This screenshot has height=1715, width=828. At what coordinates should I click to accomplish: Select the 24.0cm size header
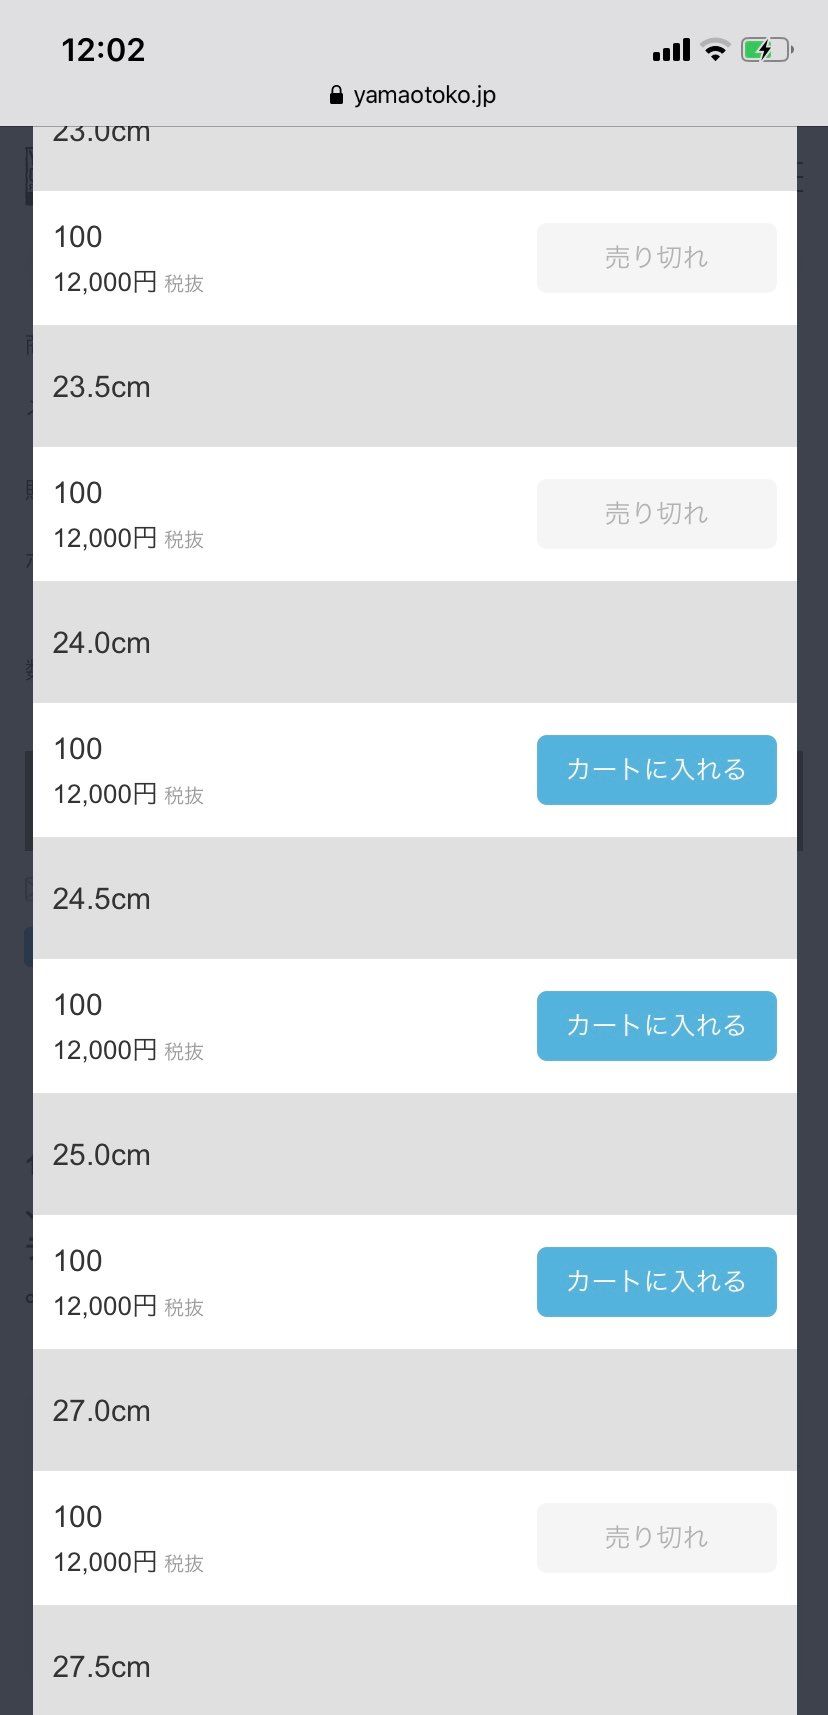pos(415,642)
